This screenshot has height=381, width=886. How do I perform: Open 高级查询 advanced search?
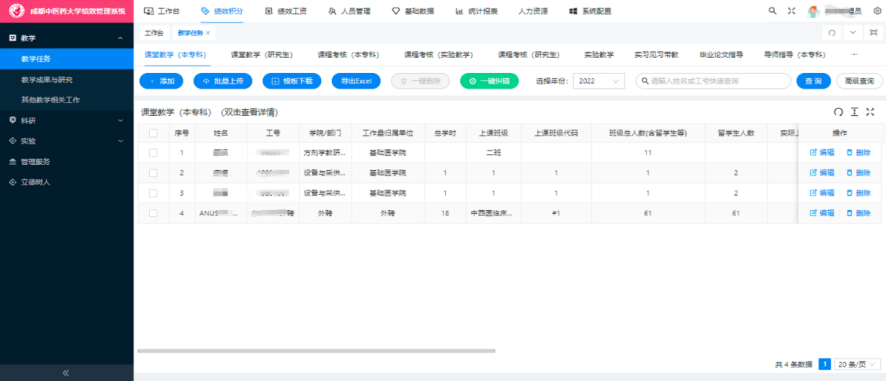859,81
